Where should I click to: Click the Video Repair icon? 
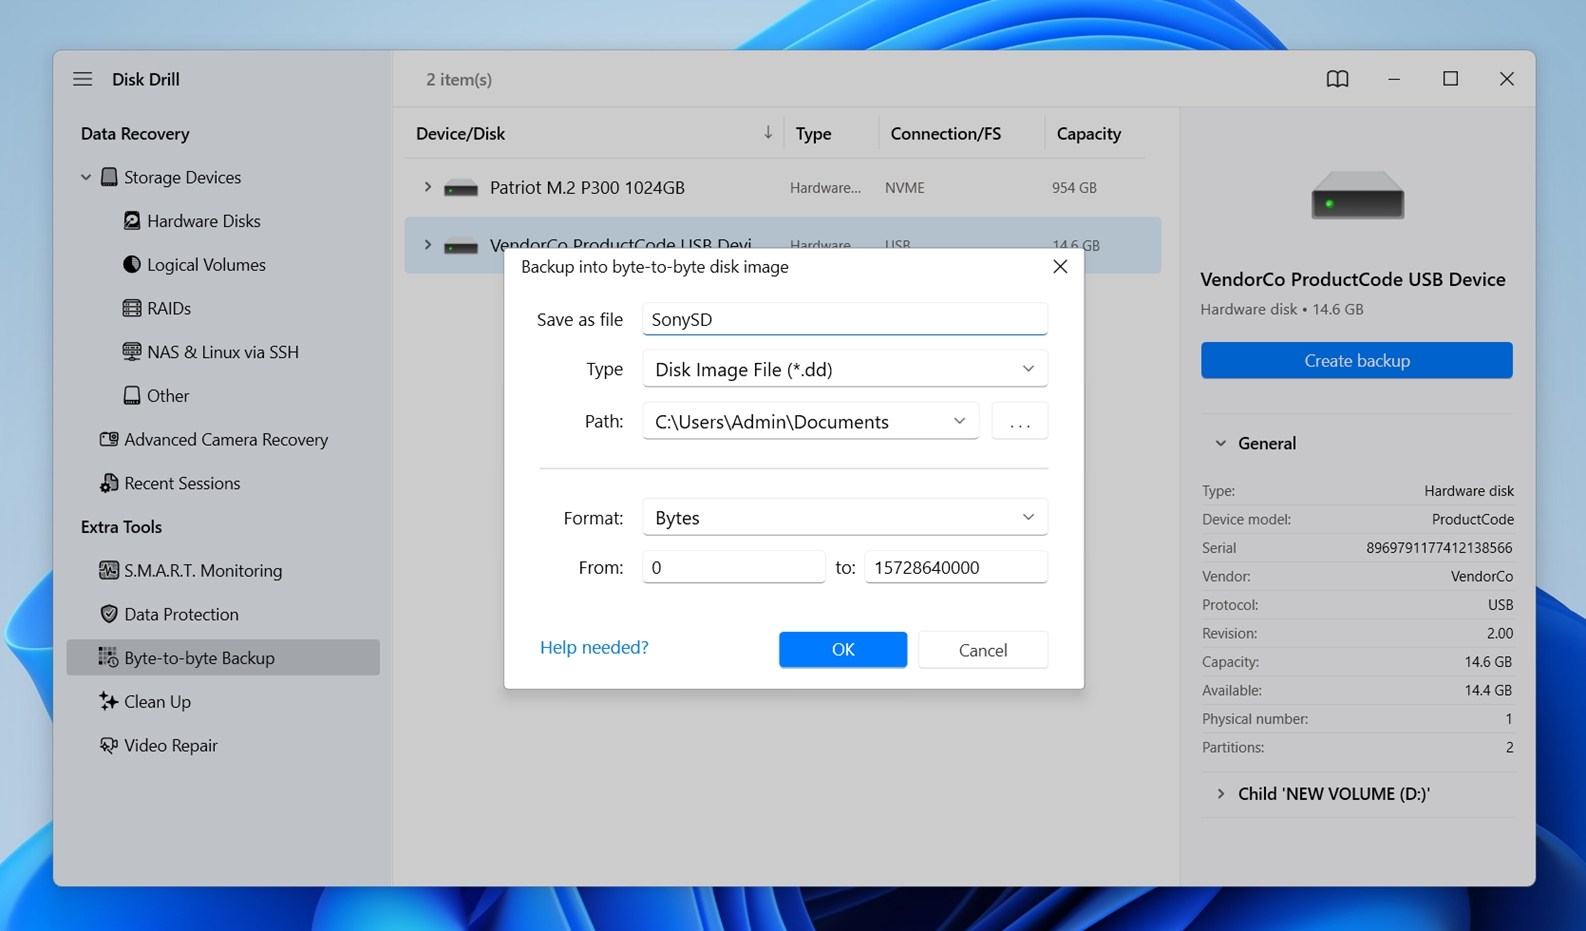pos(109,745)
